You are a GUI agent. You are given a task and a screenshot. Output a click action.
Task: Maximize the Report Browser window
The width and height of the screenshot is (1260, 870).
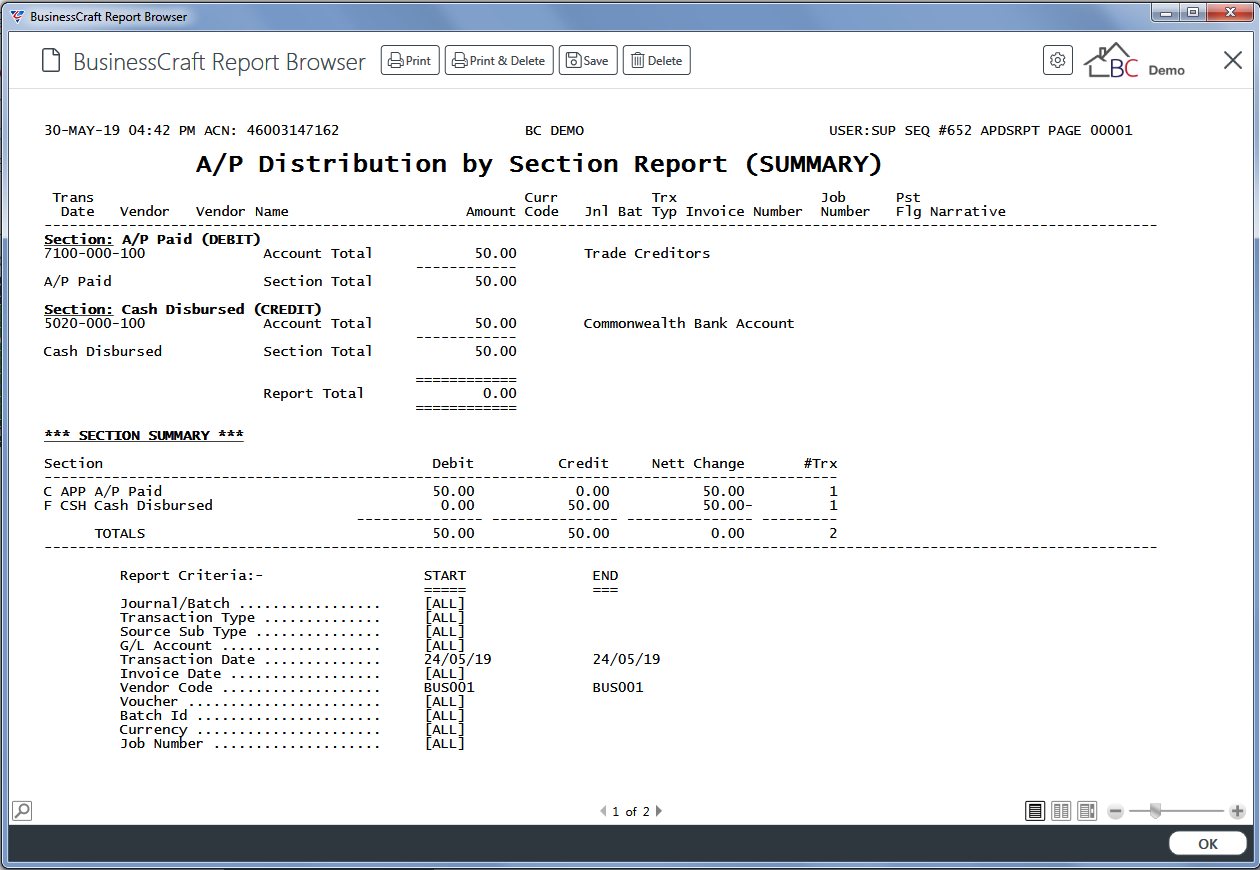[1193, 12]
